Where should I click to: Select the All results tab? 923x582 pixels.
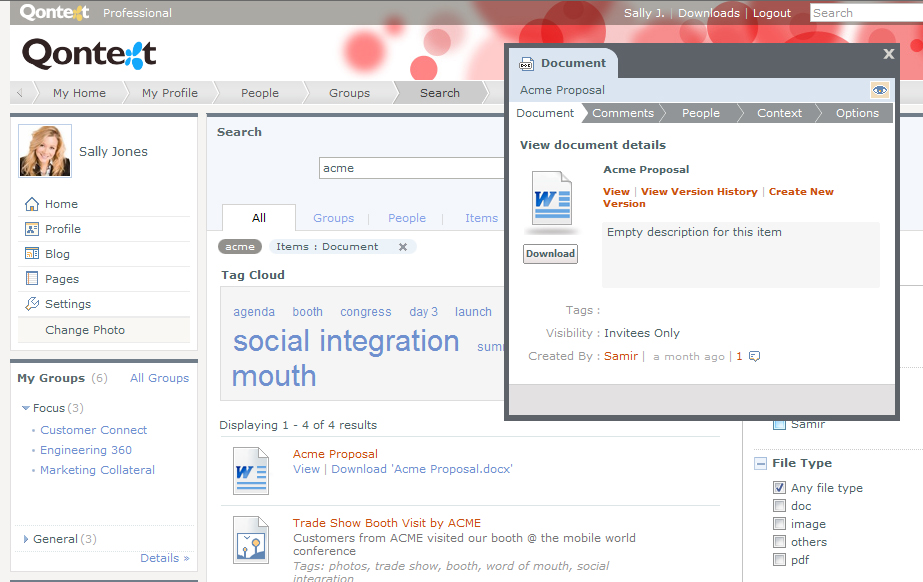(x=259, y=218)
